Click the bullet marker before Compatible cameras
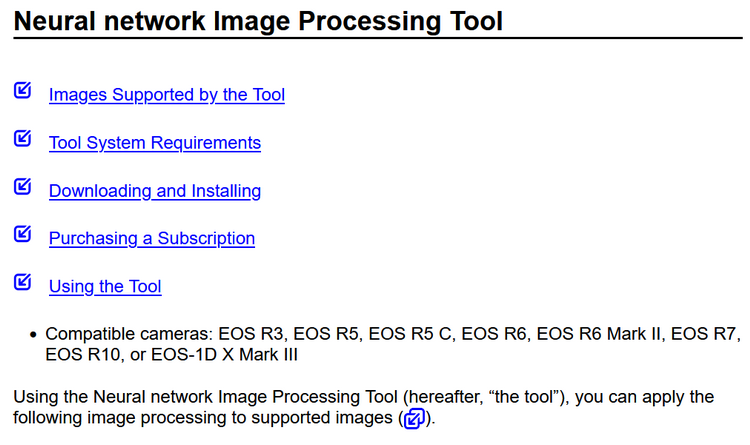Image resolution: width=750 pixels, height=445 pixels. (33, 334)
